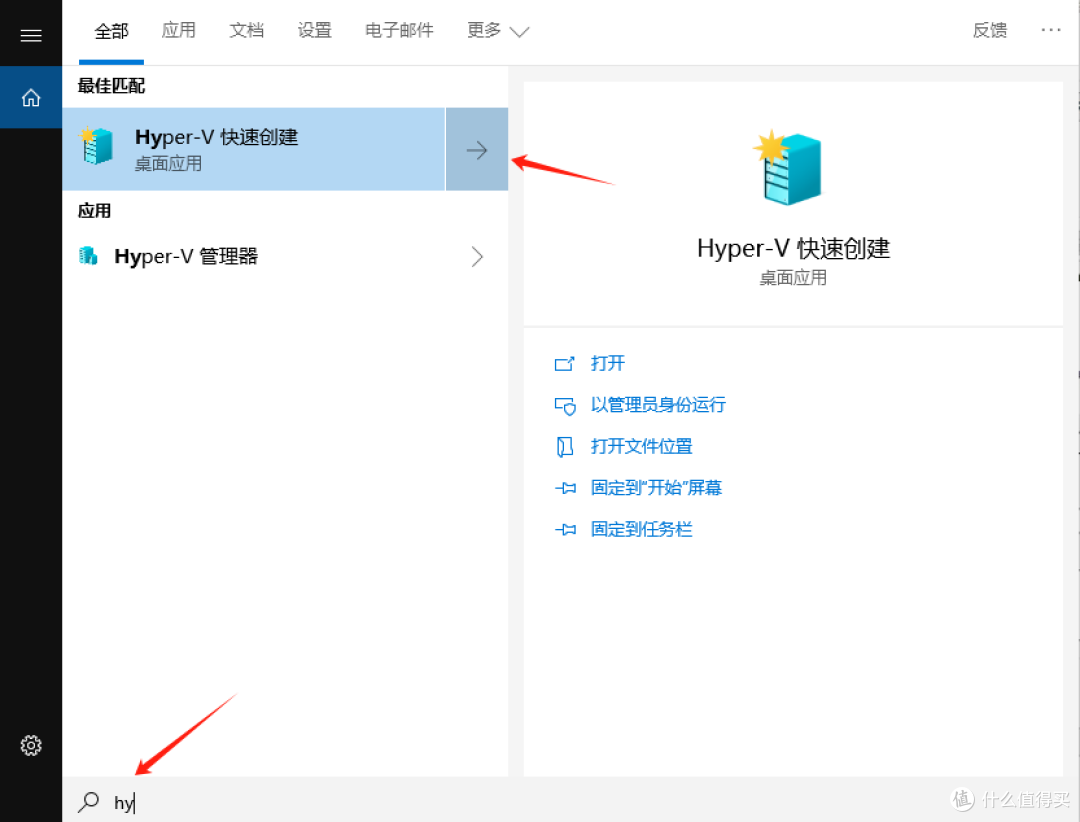Screen dimensions: 1080x822
Task: Switch to the 文档 tab
Action: (247, 30)
